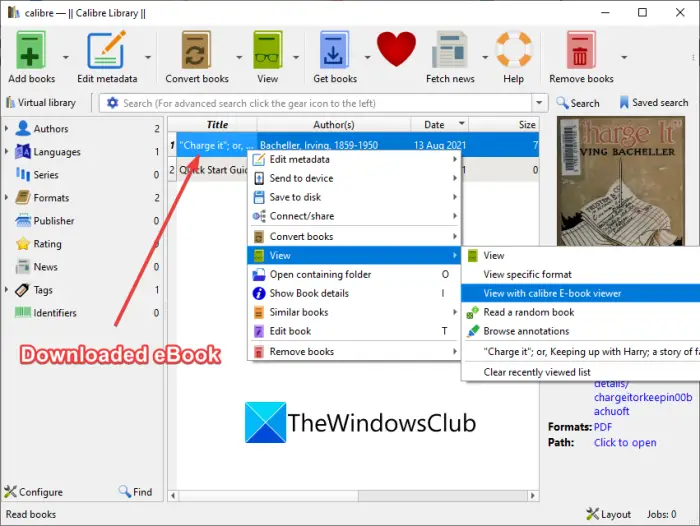Screen dimensions: 700x526
Task: Select News in the tag browser
Action: click(46, 267)
